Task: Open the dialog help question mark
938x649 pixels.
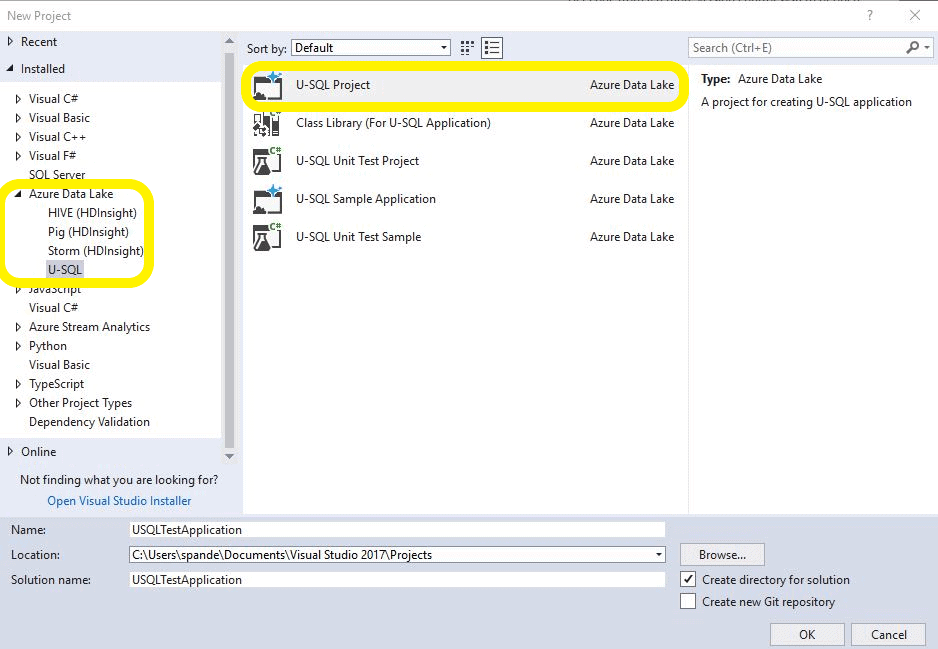Action: click(870, 16)
